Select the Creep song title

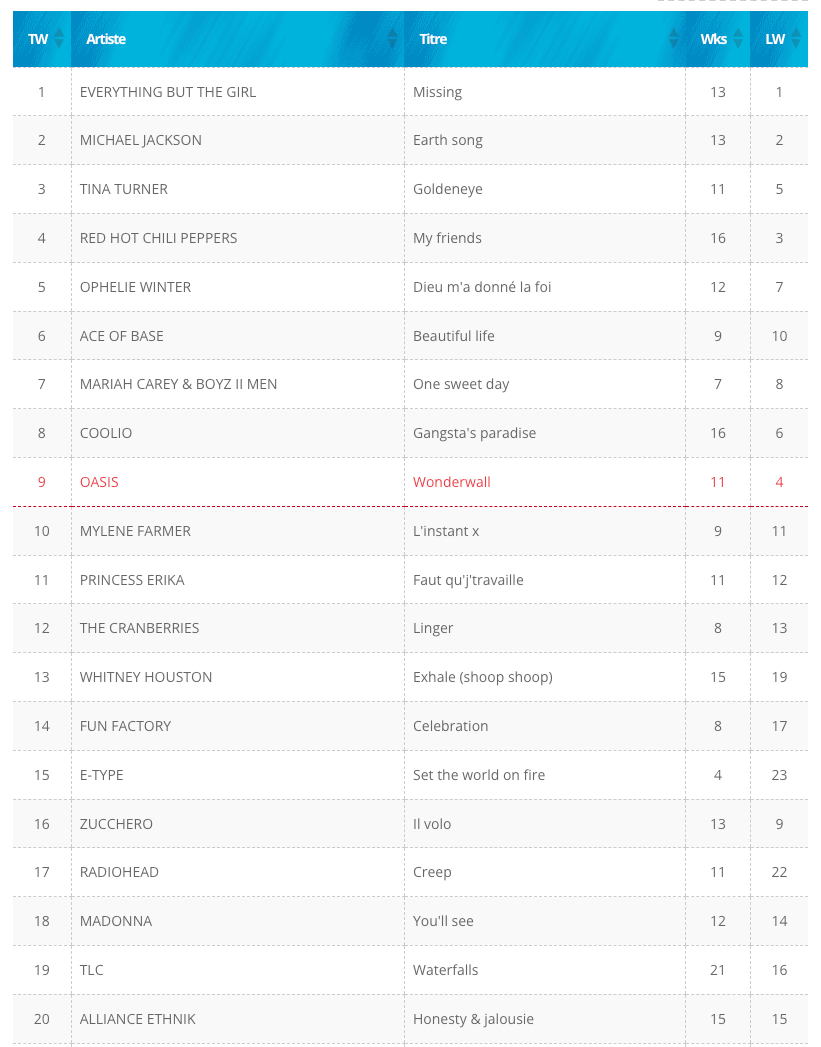point(432,872)
